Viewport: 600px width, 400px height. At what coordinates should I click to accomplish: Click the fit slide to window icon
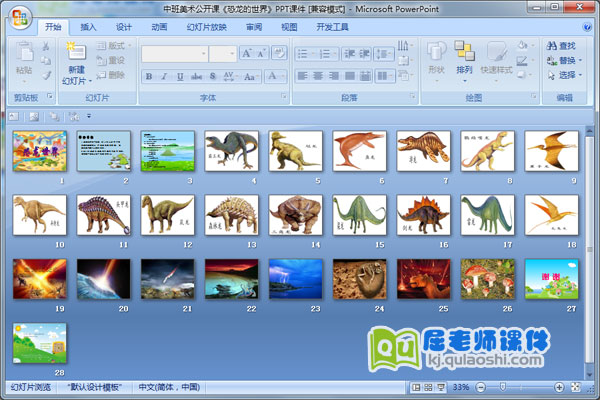[573, 386]
